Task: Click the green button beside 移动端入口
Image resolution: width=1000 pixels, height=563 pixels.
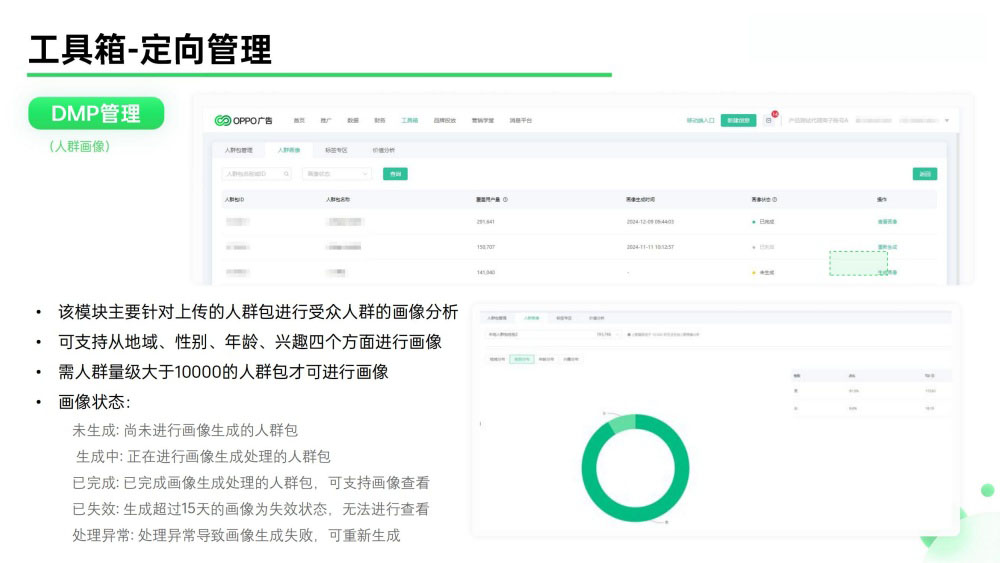Action: click(x=738, y=121)
